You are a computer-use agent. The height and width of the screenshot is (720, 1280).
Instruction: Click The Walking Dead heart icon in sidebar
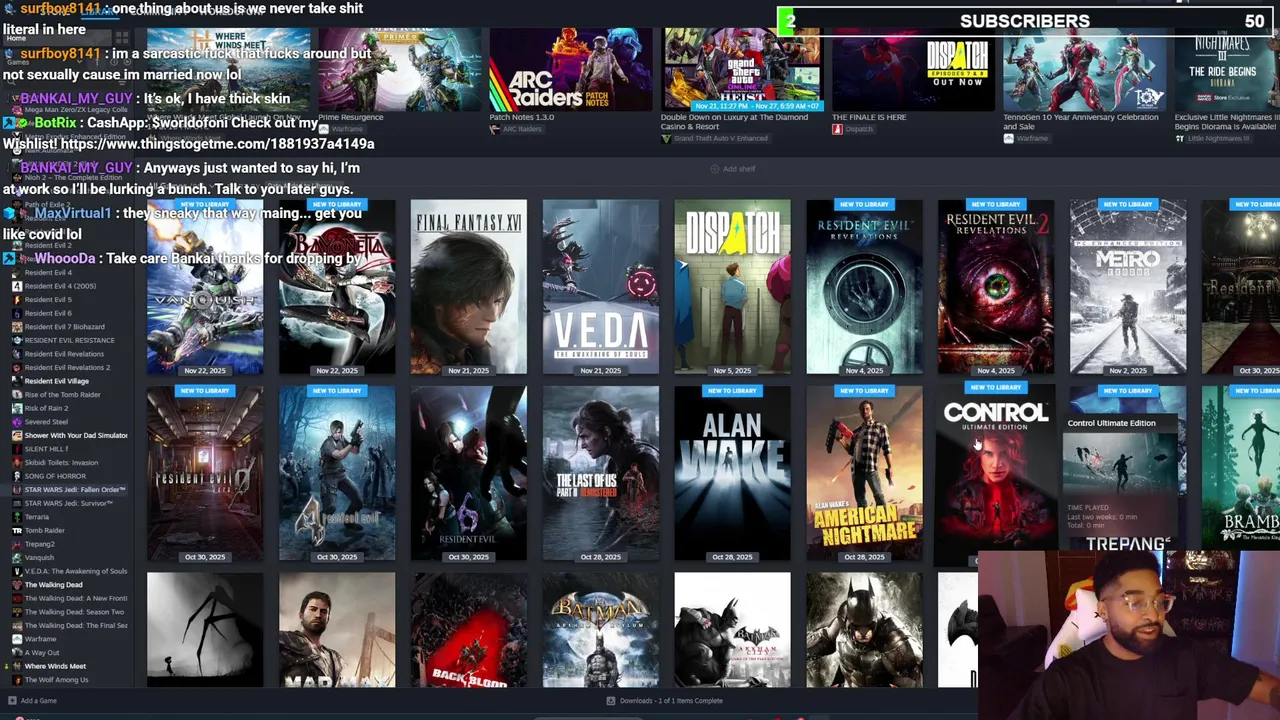tap(17, 585)
